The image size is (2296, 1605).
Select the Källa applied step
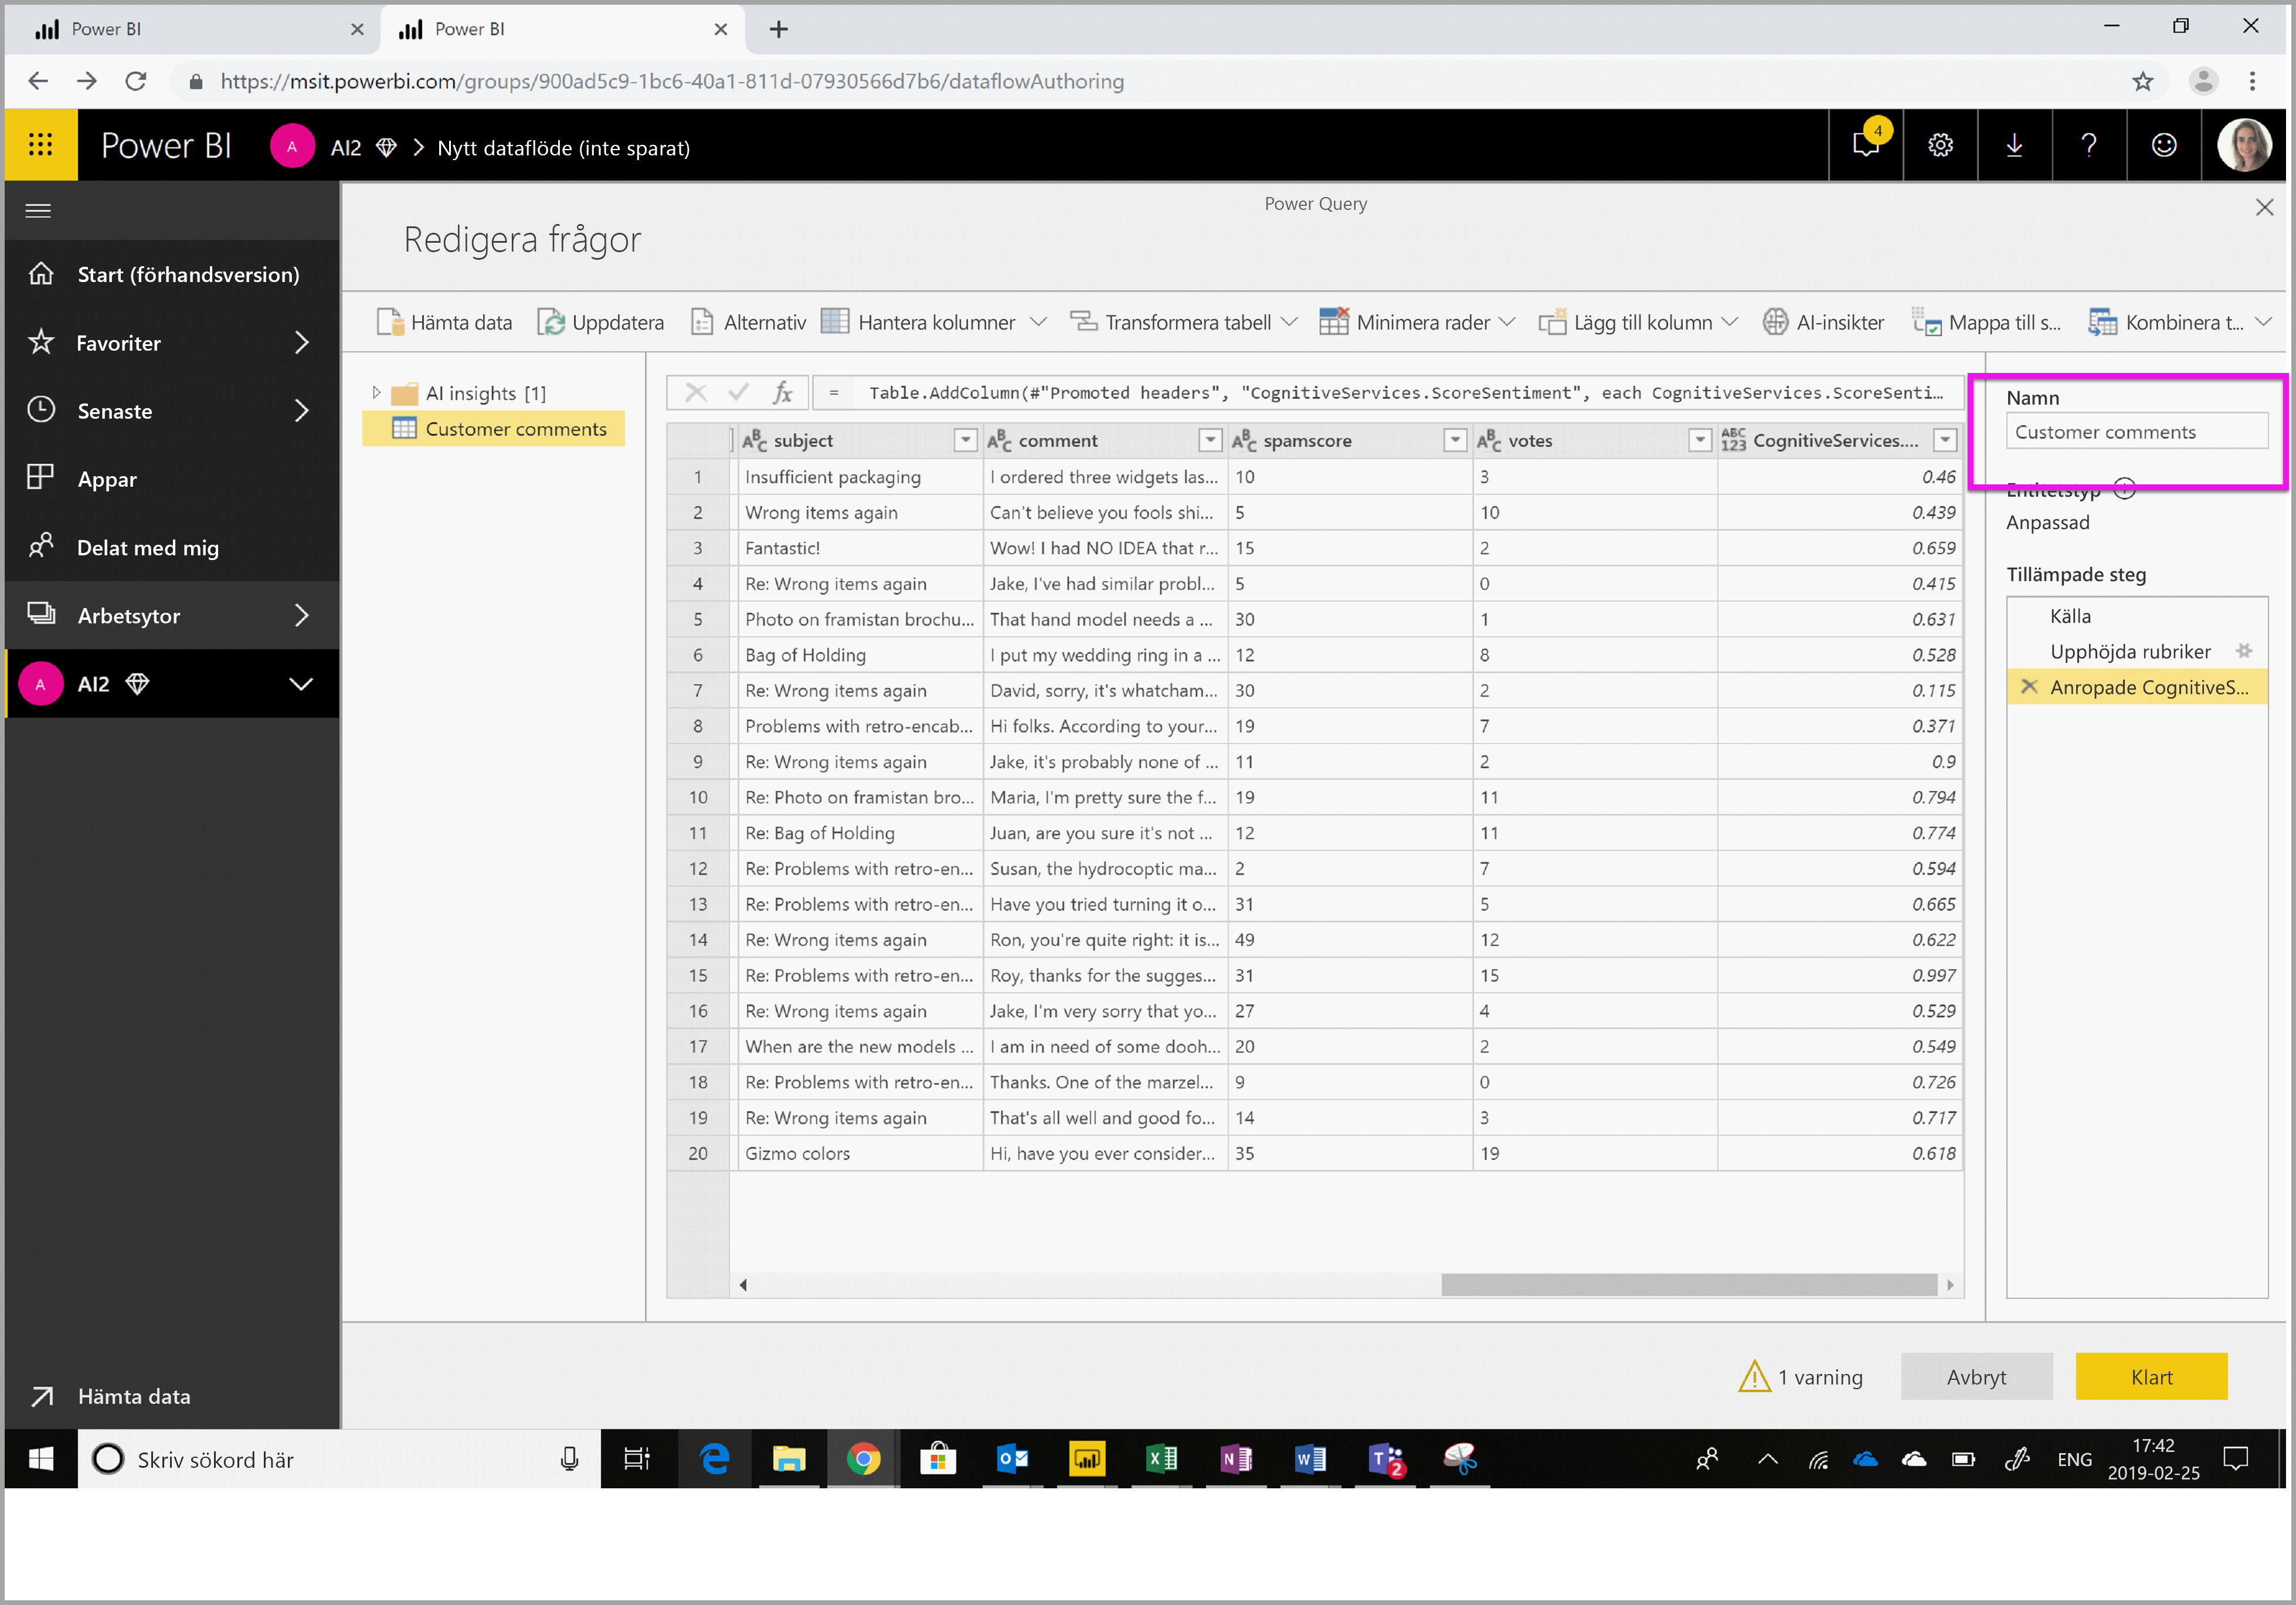tap(2136, 616)
